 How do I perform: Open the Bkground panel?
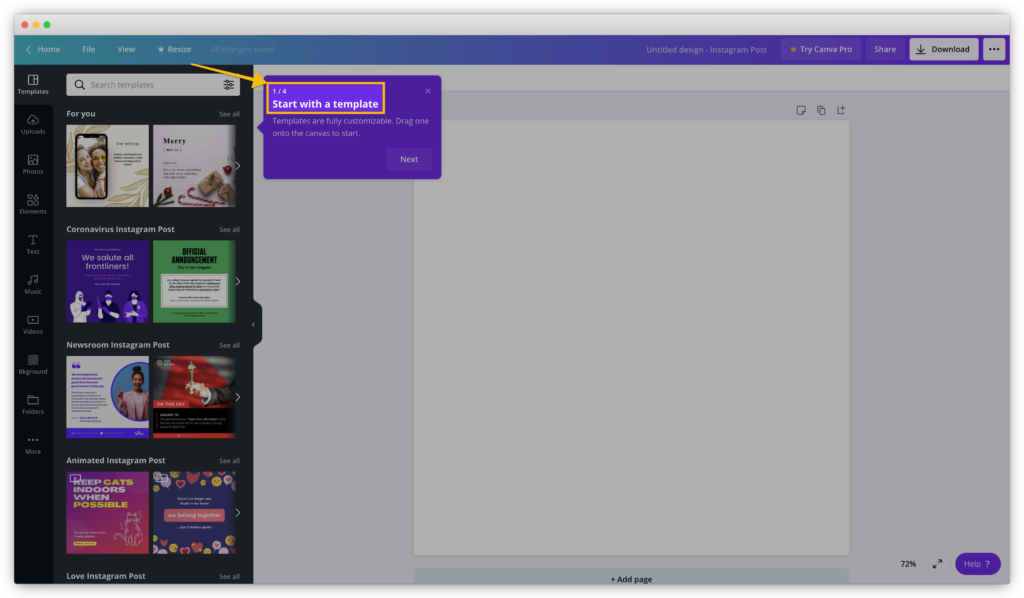33,364
